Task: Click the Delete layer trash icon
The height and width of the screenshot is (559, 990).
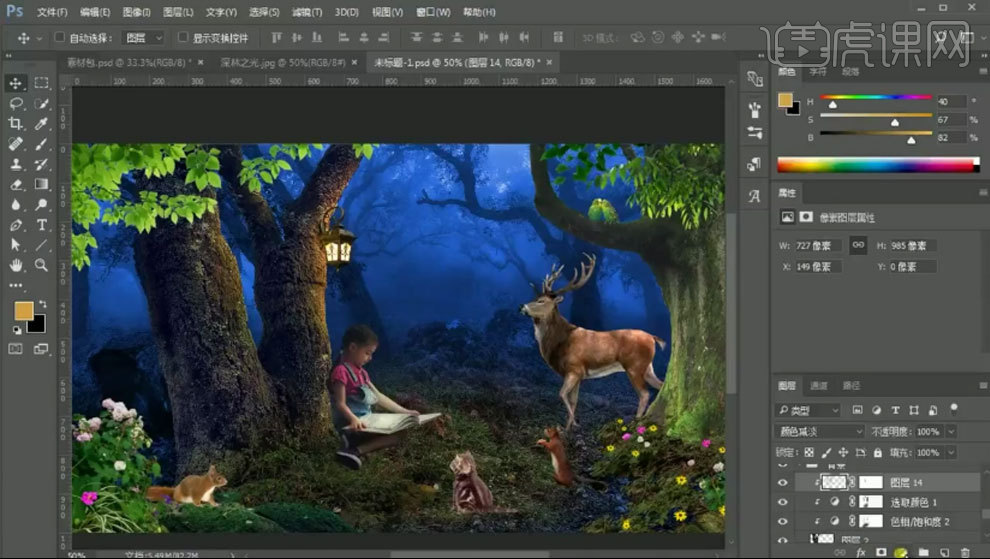Action: point(965,552)
